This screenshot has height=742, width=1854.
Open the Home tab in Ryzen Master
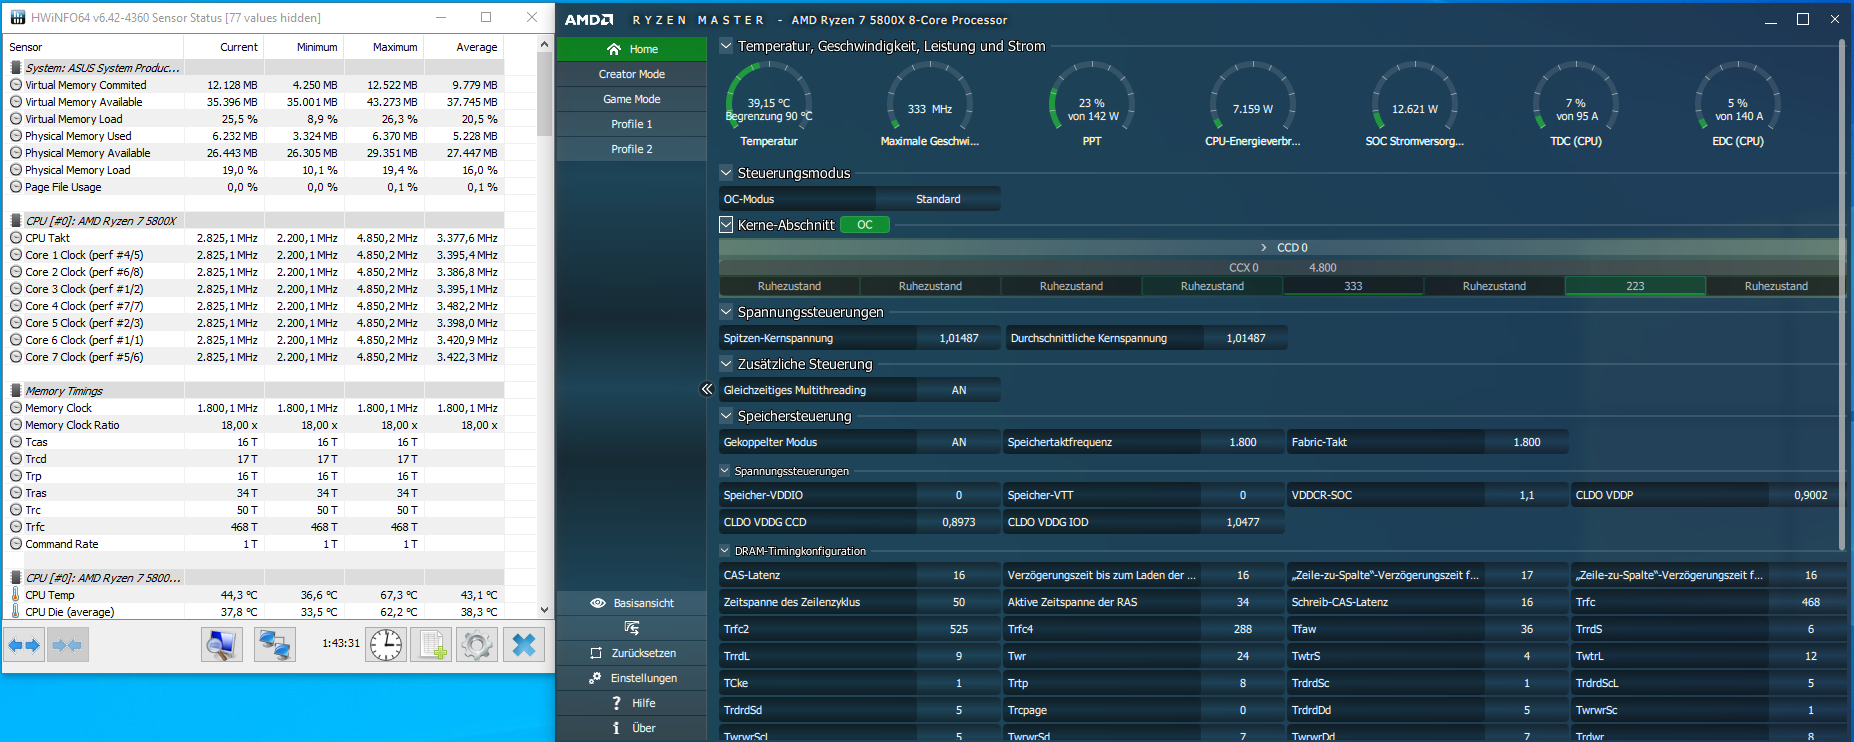point(632,49)
